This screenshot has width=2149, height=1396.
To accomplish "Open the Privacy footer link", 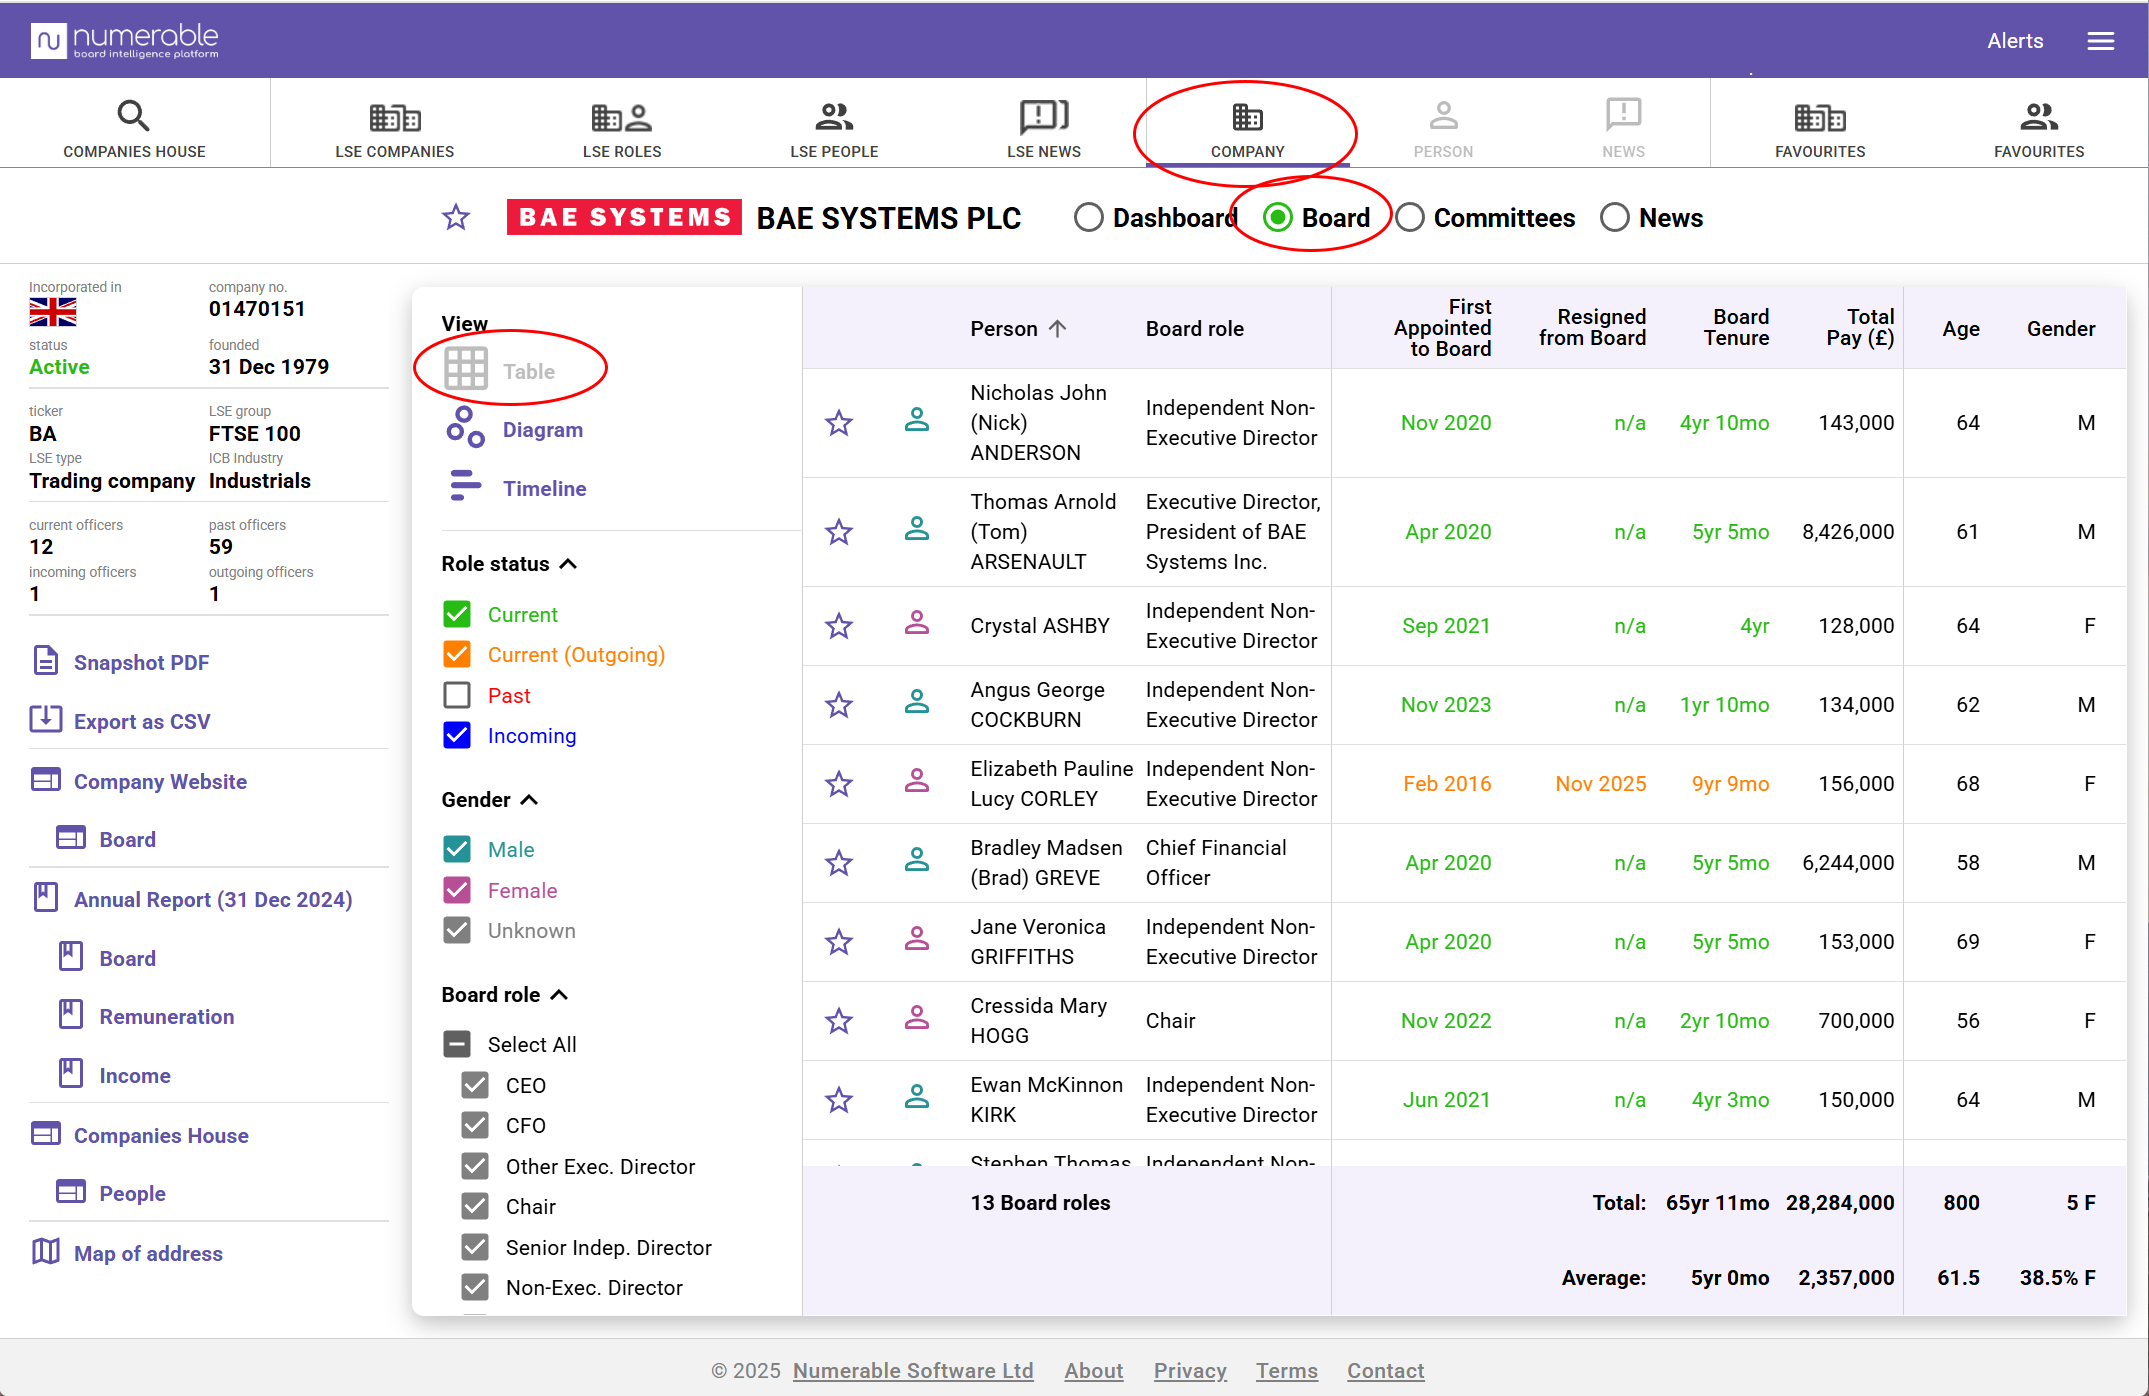I will pyautogui.click(x=1189, y=1370).
